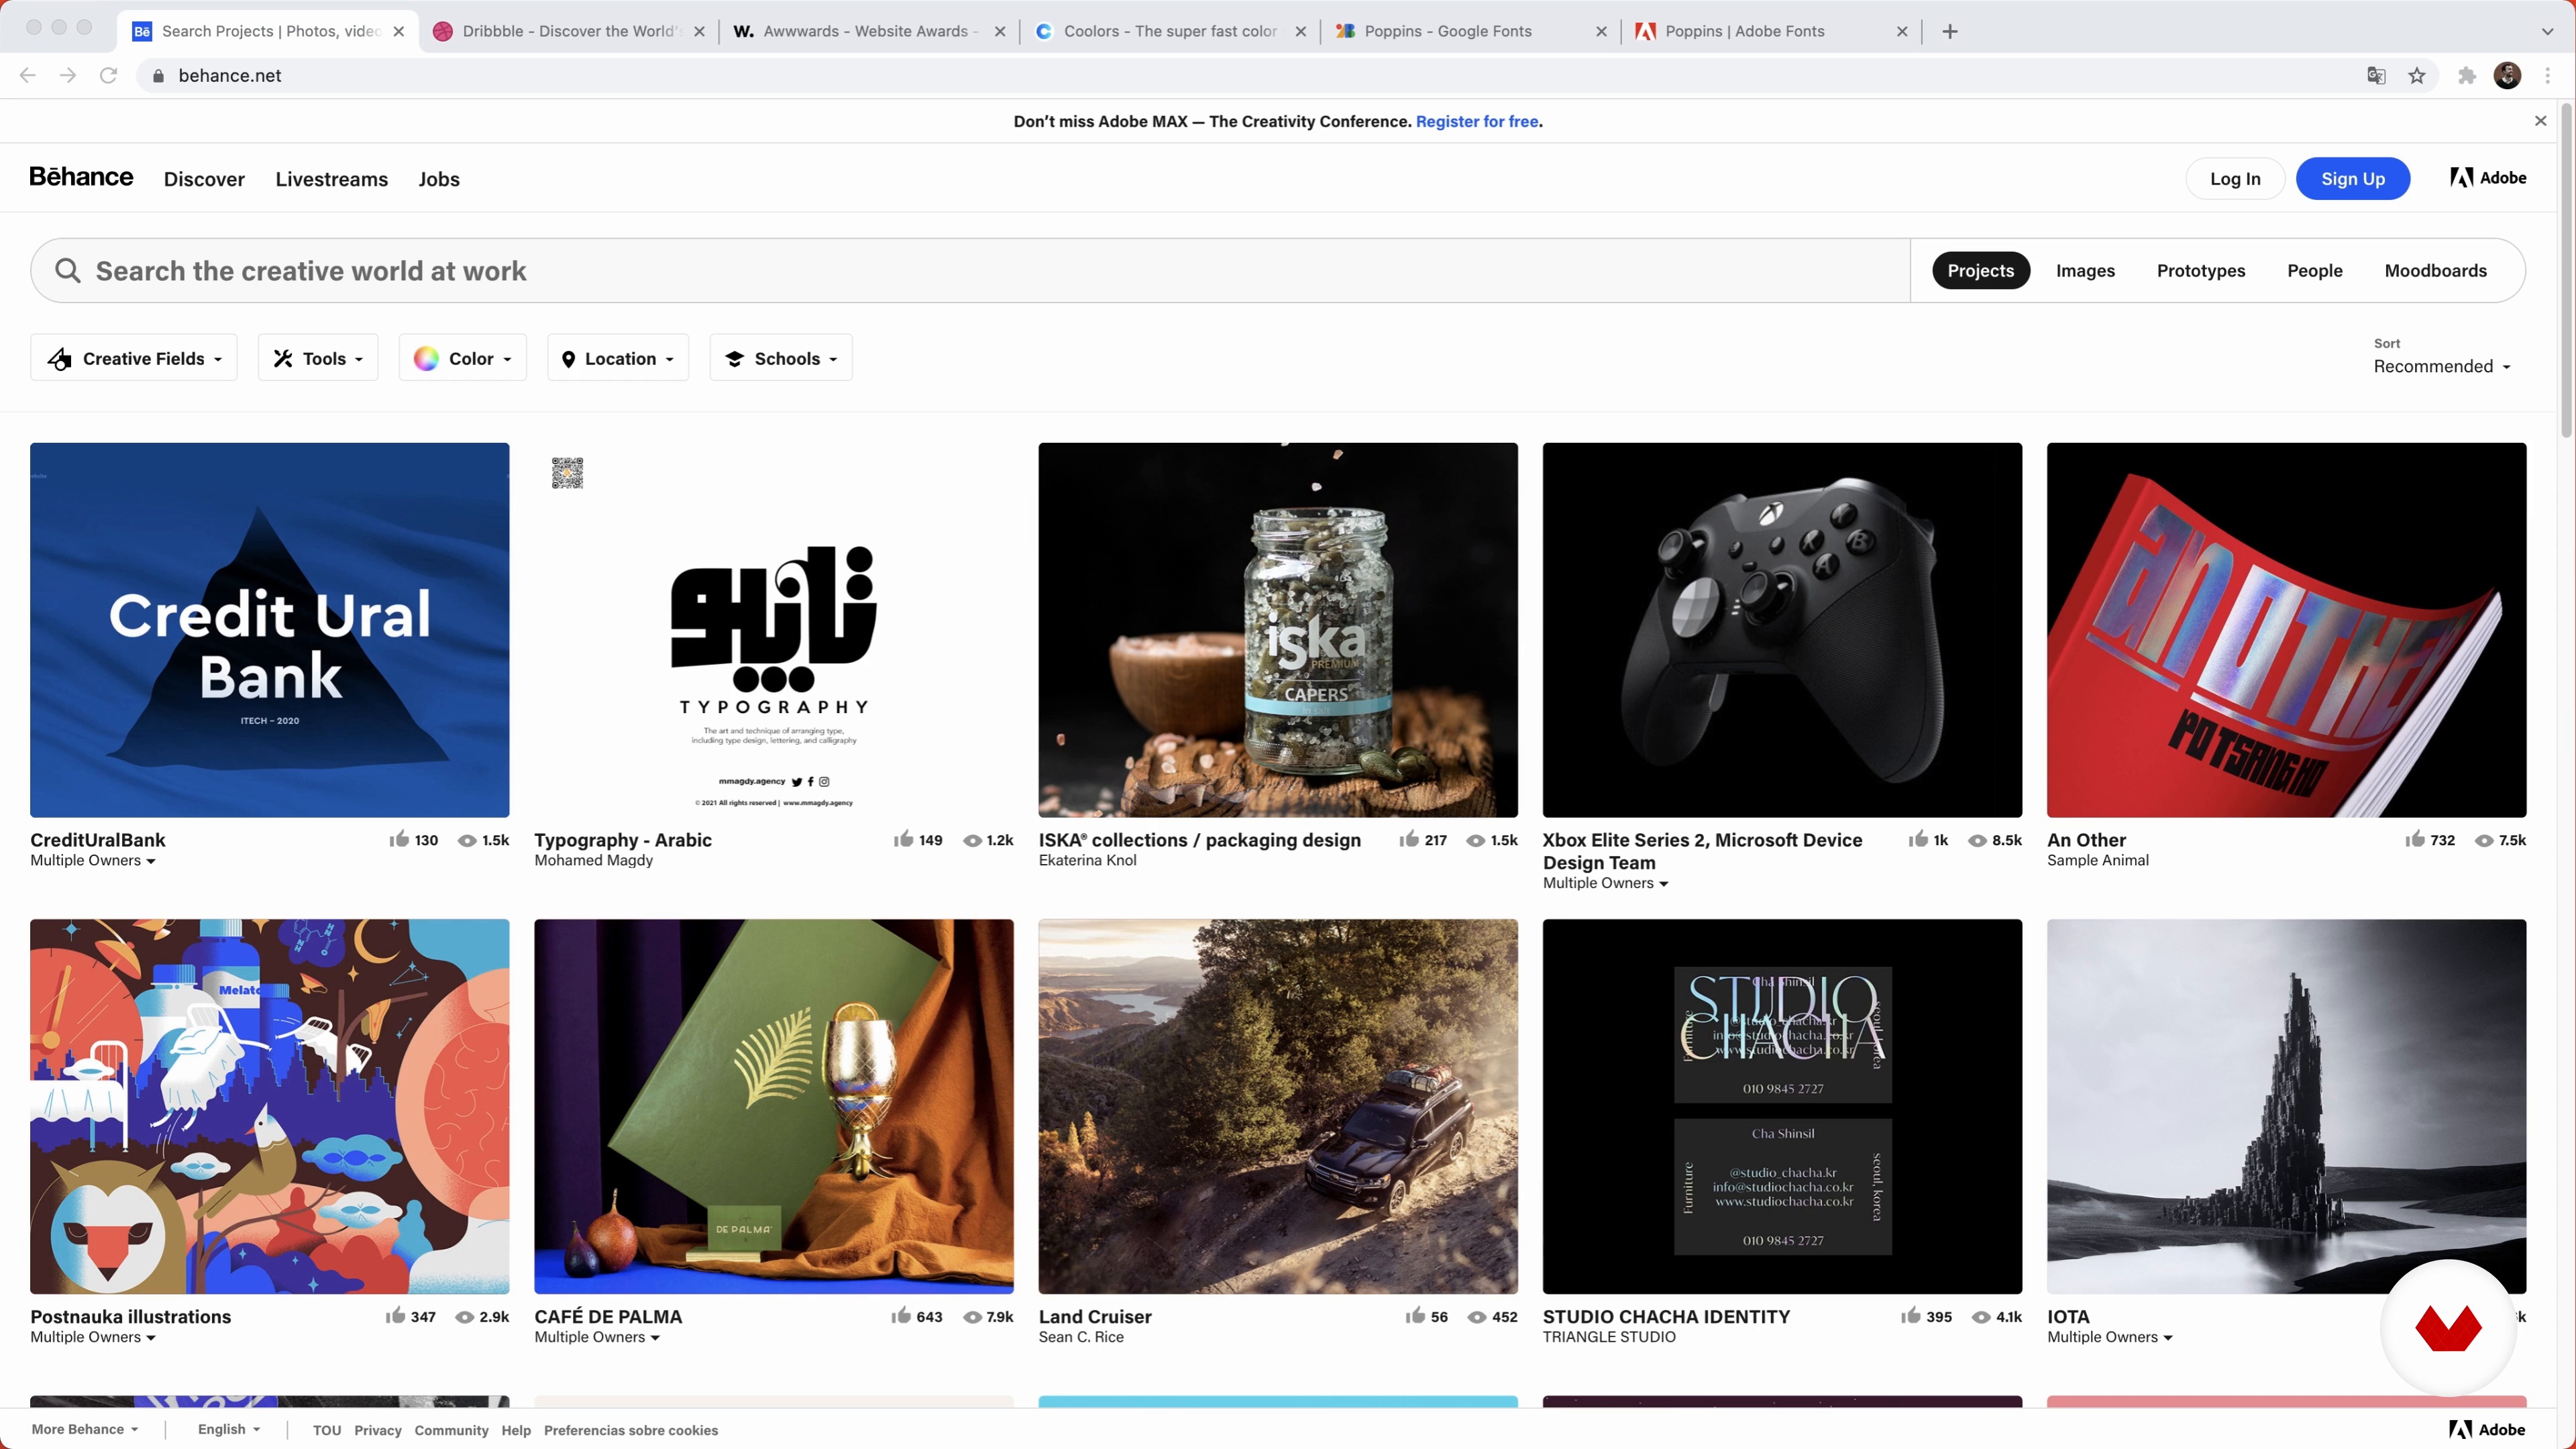Open the Jobs menu item
Image resolution: width=2576 pixels, height=1449 pixels.
[439, 179]
